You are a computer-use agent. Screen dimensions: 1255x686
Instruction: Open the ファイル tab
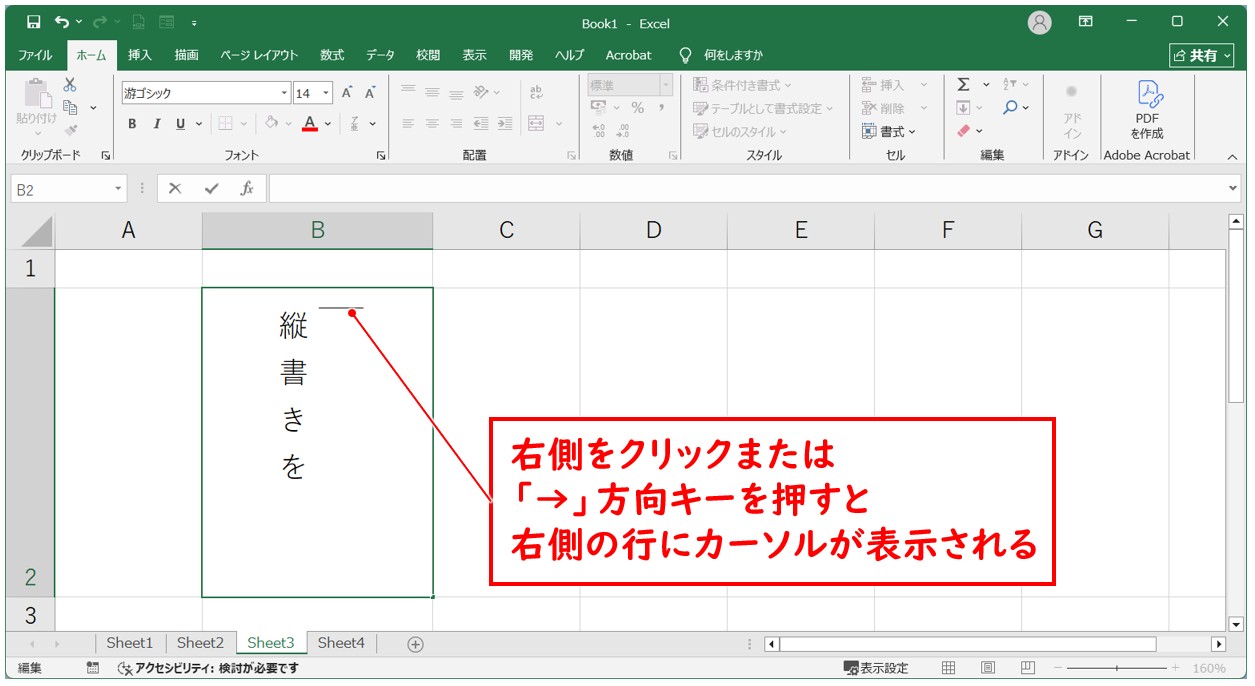point(36,55)
